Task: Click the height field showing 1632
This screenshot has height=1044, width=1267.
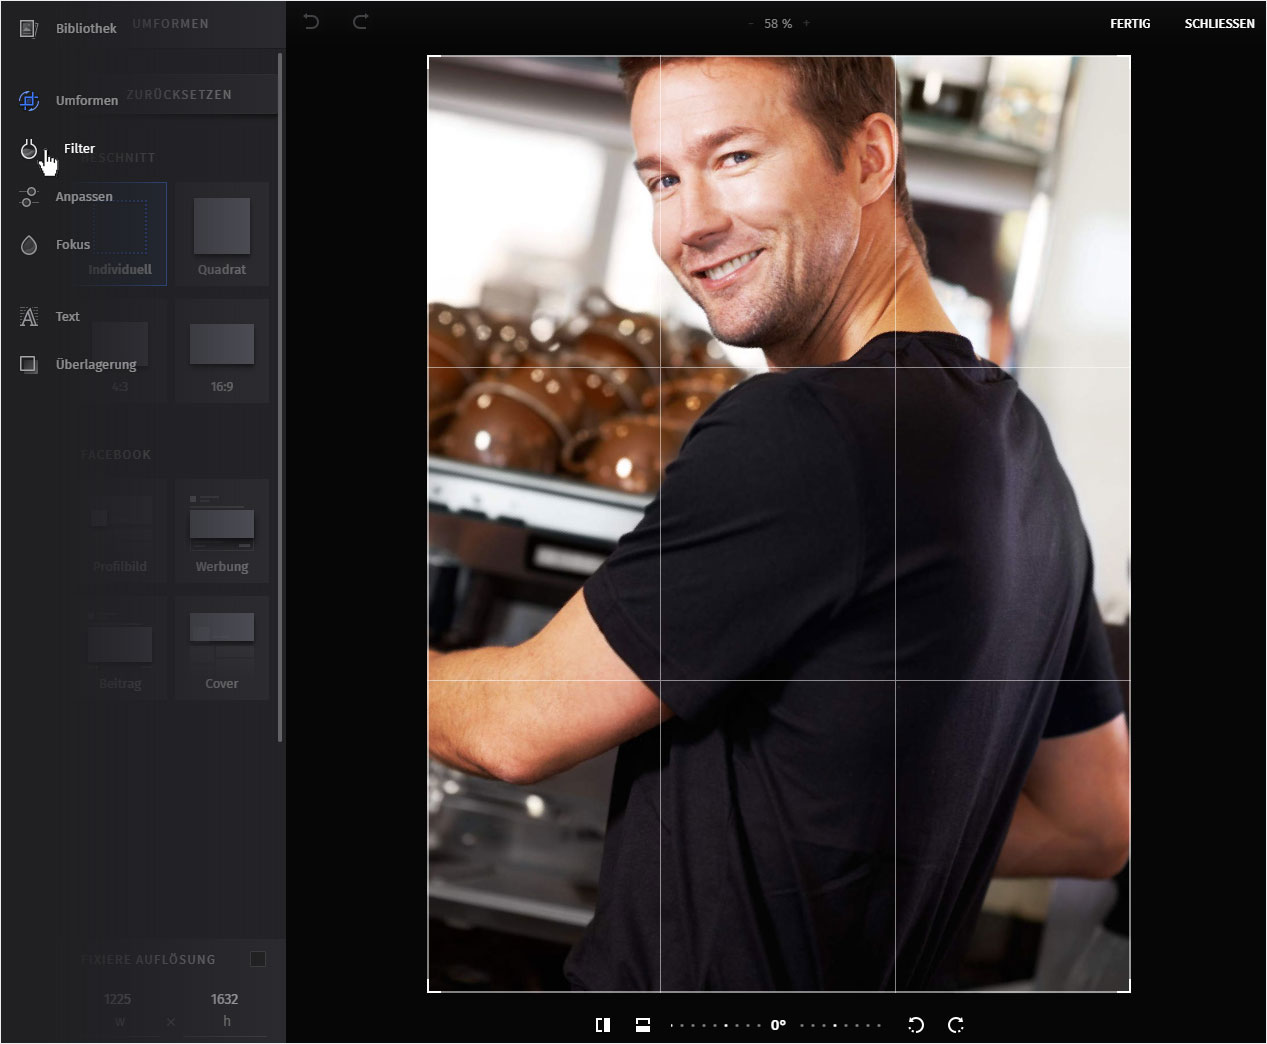Action: [225, 1009]
